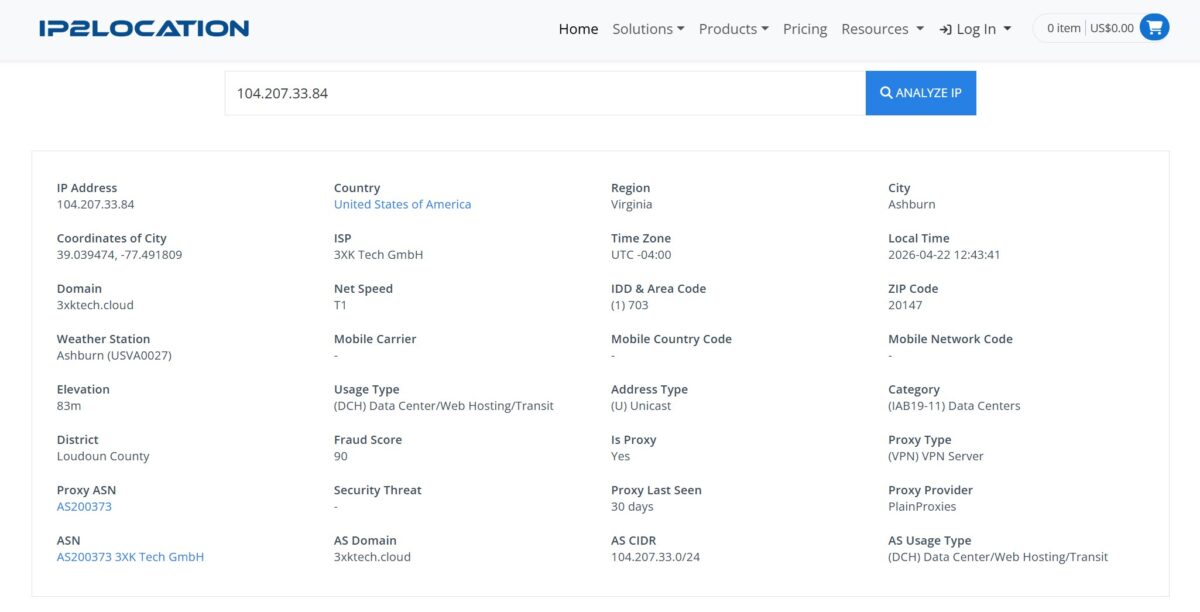Image resolution: width=1200 pixels, height=612 pixels.
Task: Open the shopping cart icon
Action: pos(1154,28)
